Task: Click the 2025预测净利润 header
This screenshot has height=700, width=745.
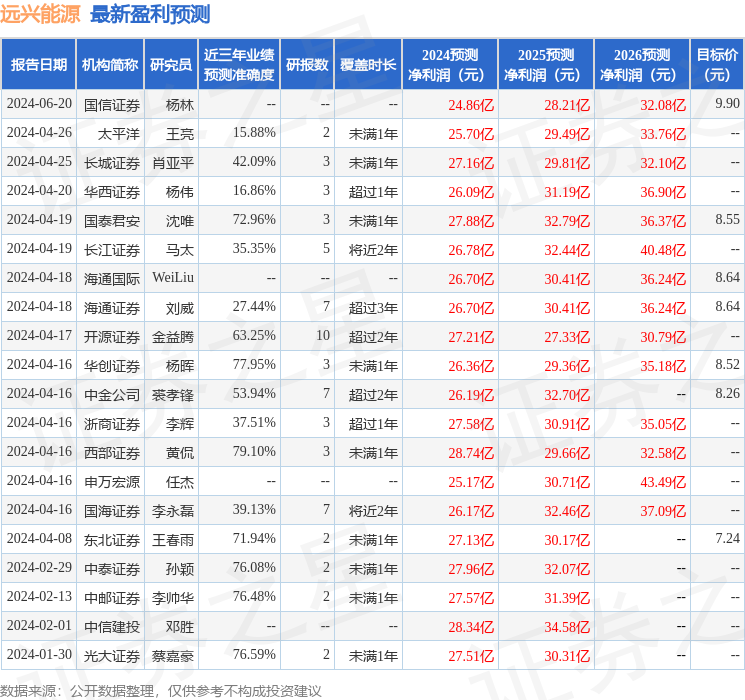Action: [546, 65]
